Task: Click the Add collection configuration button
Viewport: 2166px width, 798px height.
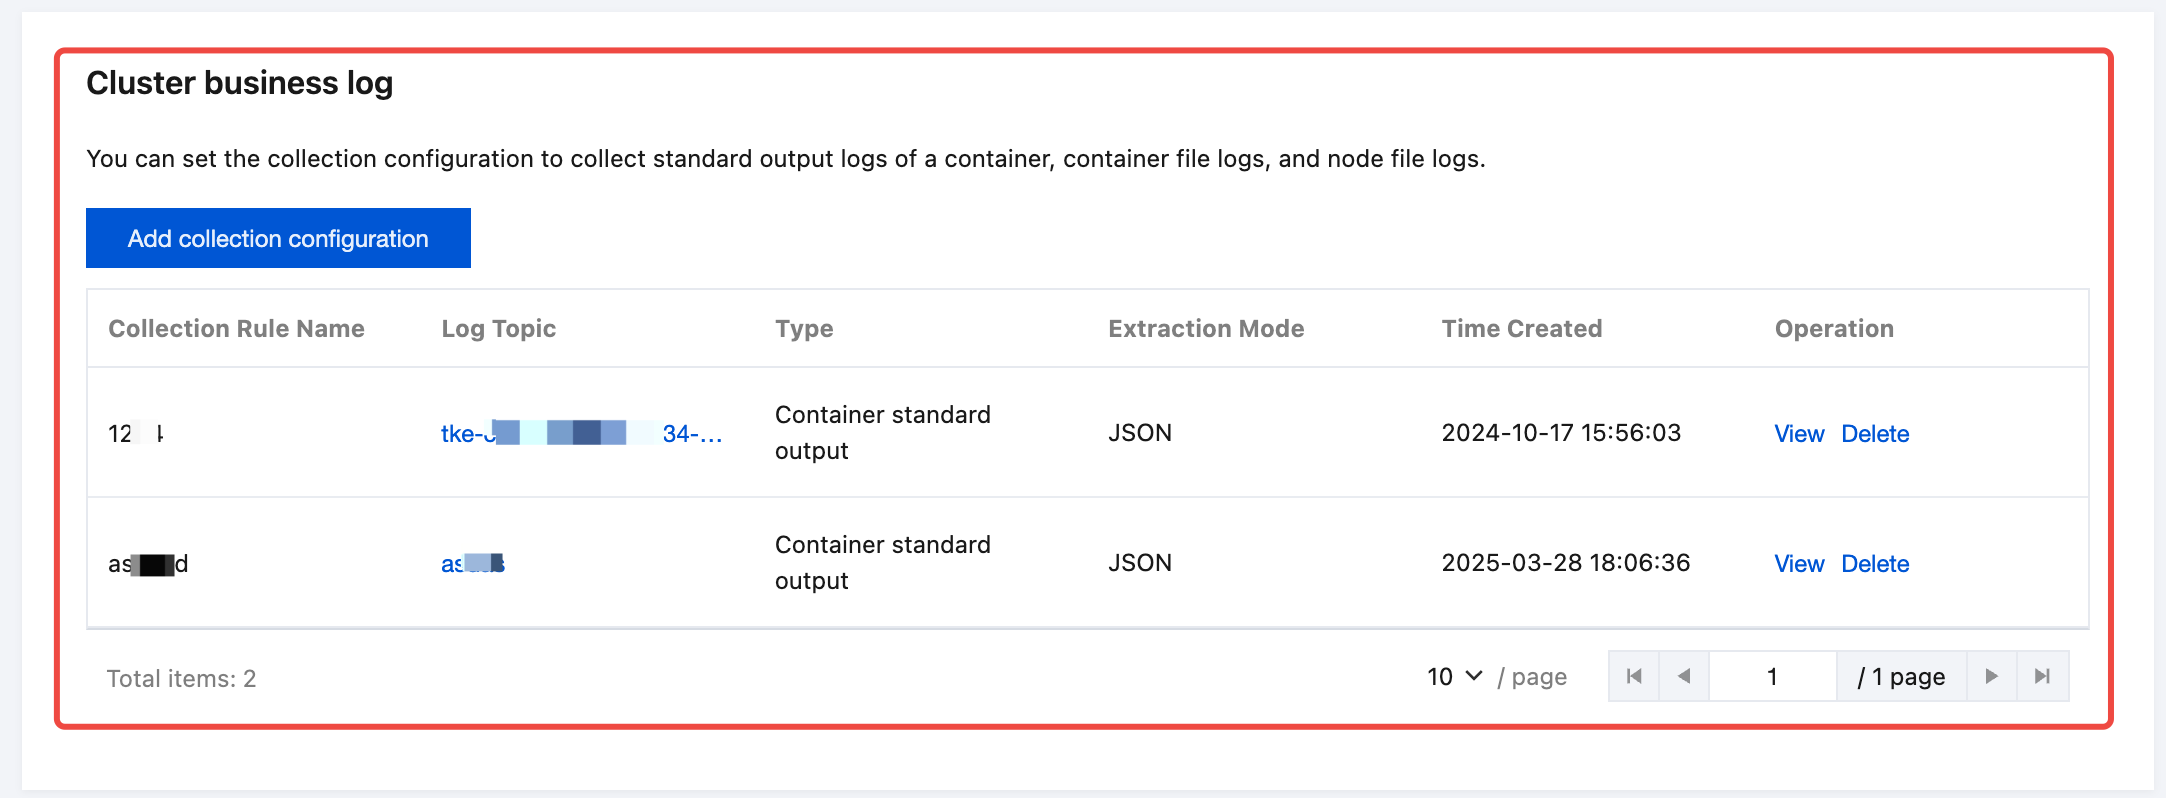Action: click(x=278, y=238)
